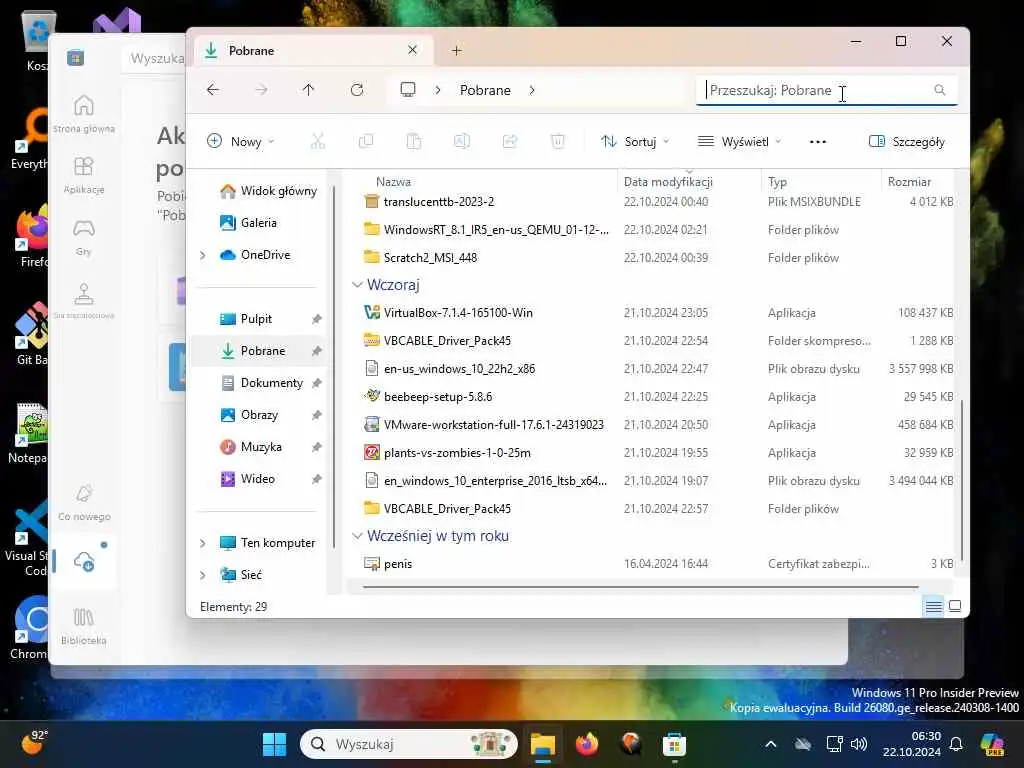The image size is (1024, 768).
Task: Open Strona główna in Microsoft Store
Action: (x=84, y=114)
